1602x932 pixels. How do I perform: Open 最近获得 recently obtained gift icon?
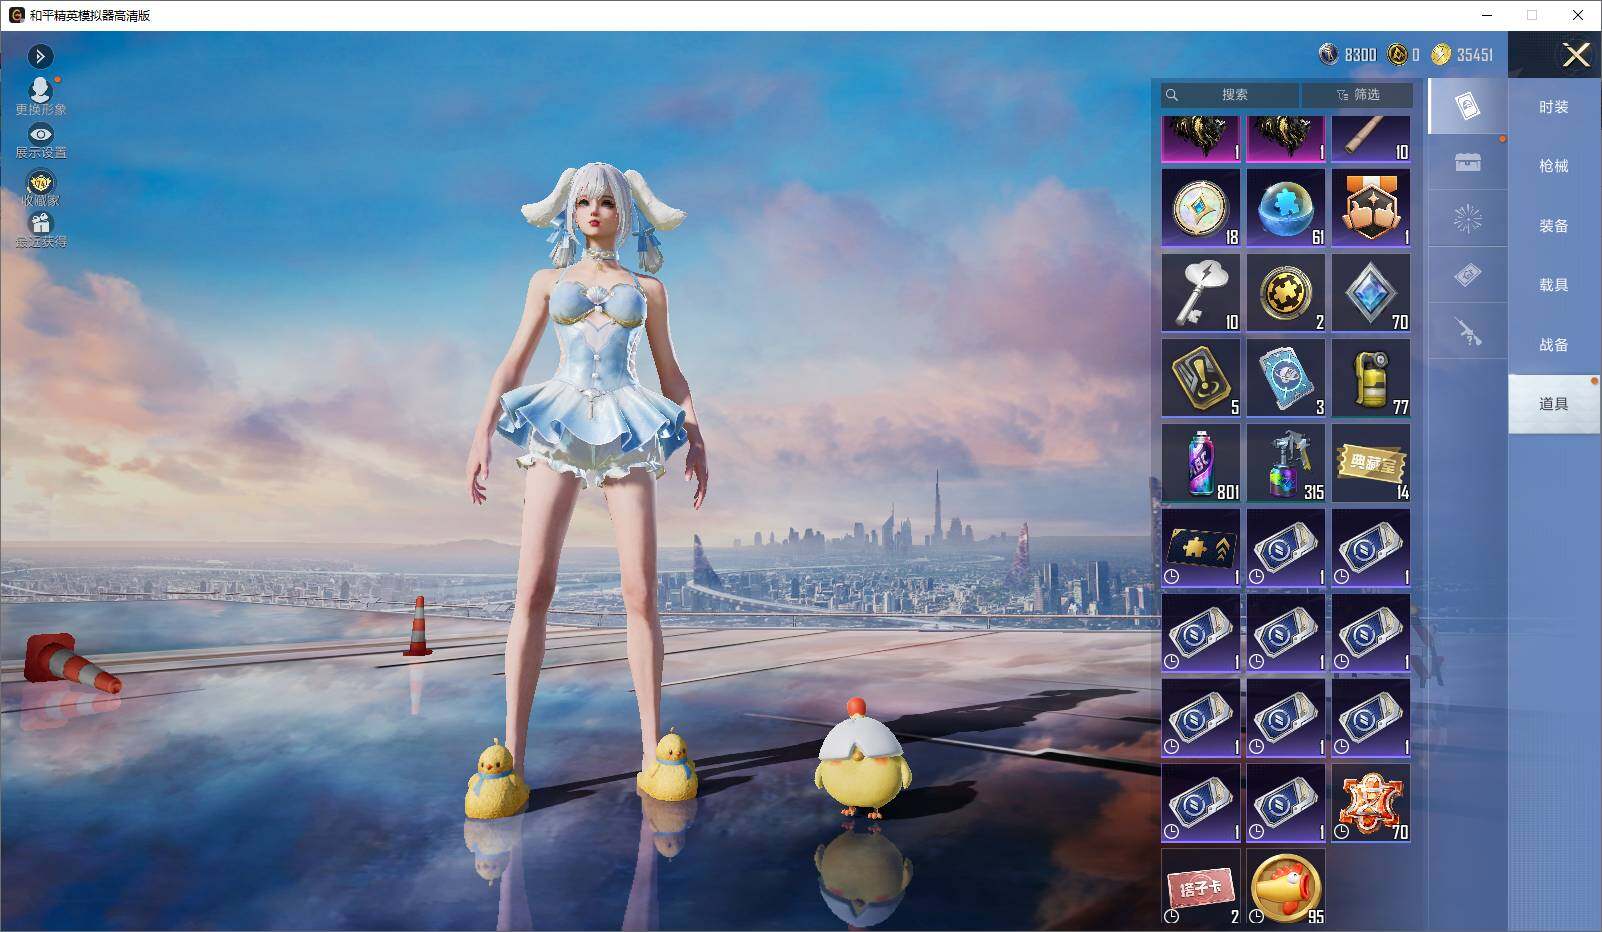point(41,230)
